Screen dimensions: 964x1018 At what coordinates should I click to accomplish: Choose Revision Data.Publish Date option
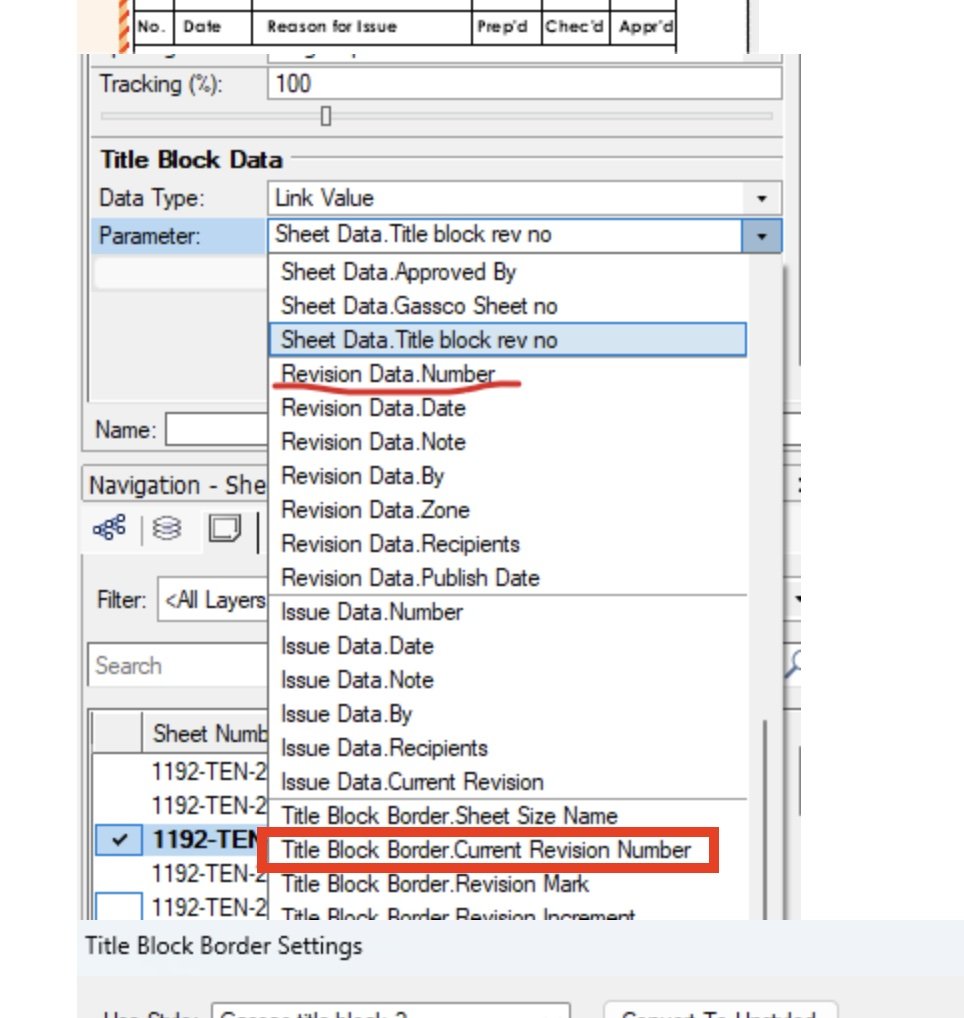(410, 578)
